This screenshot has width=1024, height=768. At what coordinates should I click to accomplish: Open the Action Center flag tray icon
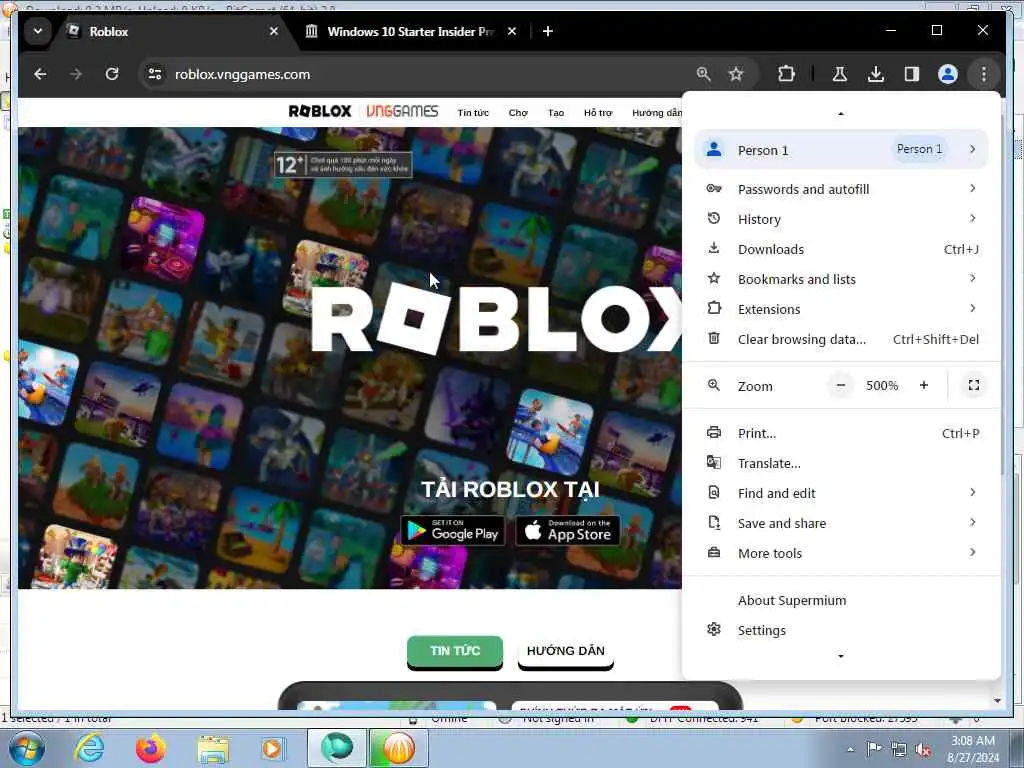874,748
